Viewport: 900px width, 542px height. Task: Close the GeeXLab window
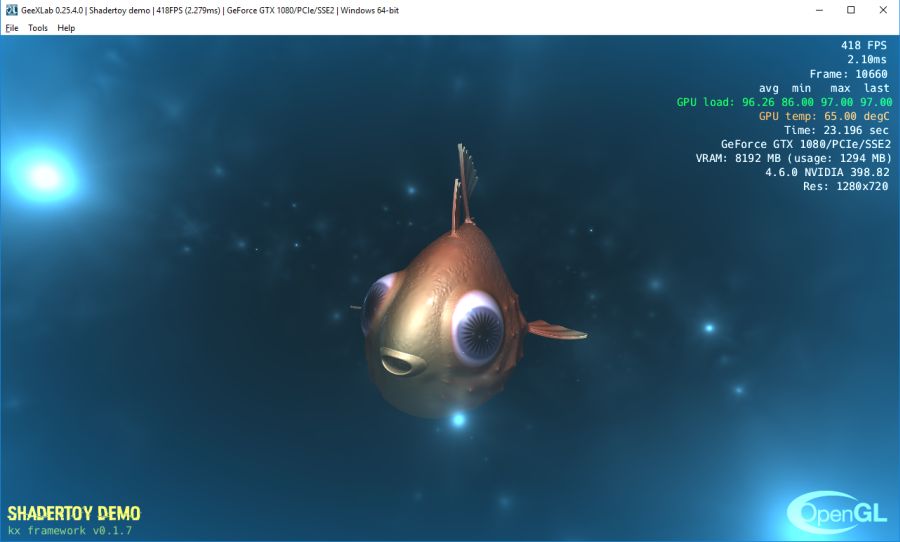(883, 10)
